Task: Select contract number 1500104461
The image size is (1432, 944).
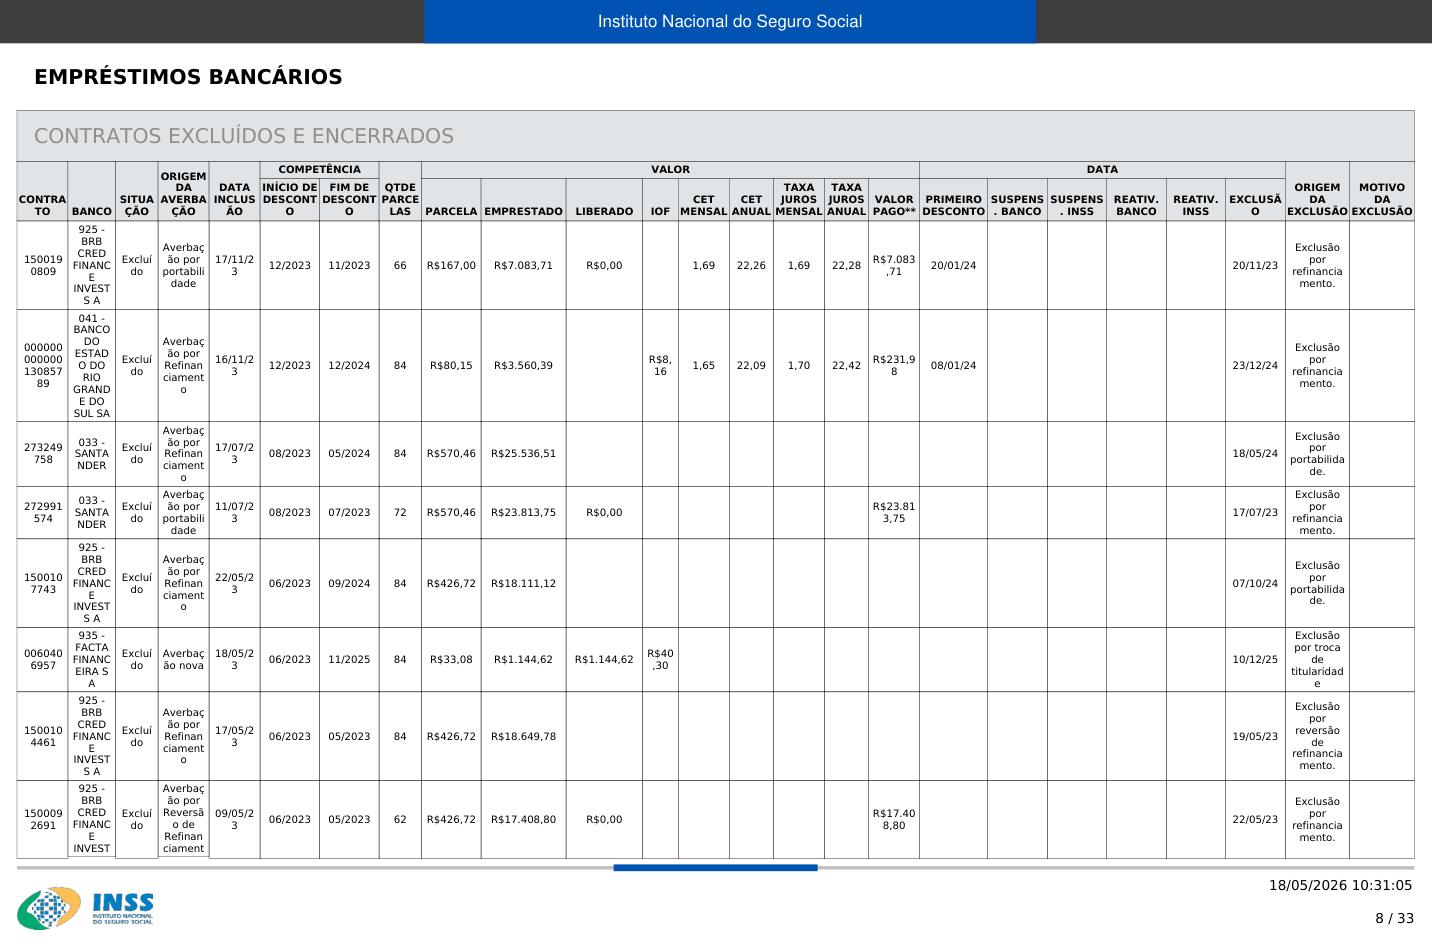Action: pyautogui.click(x=43, y=736)
